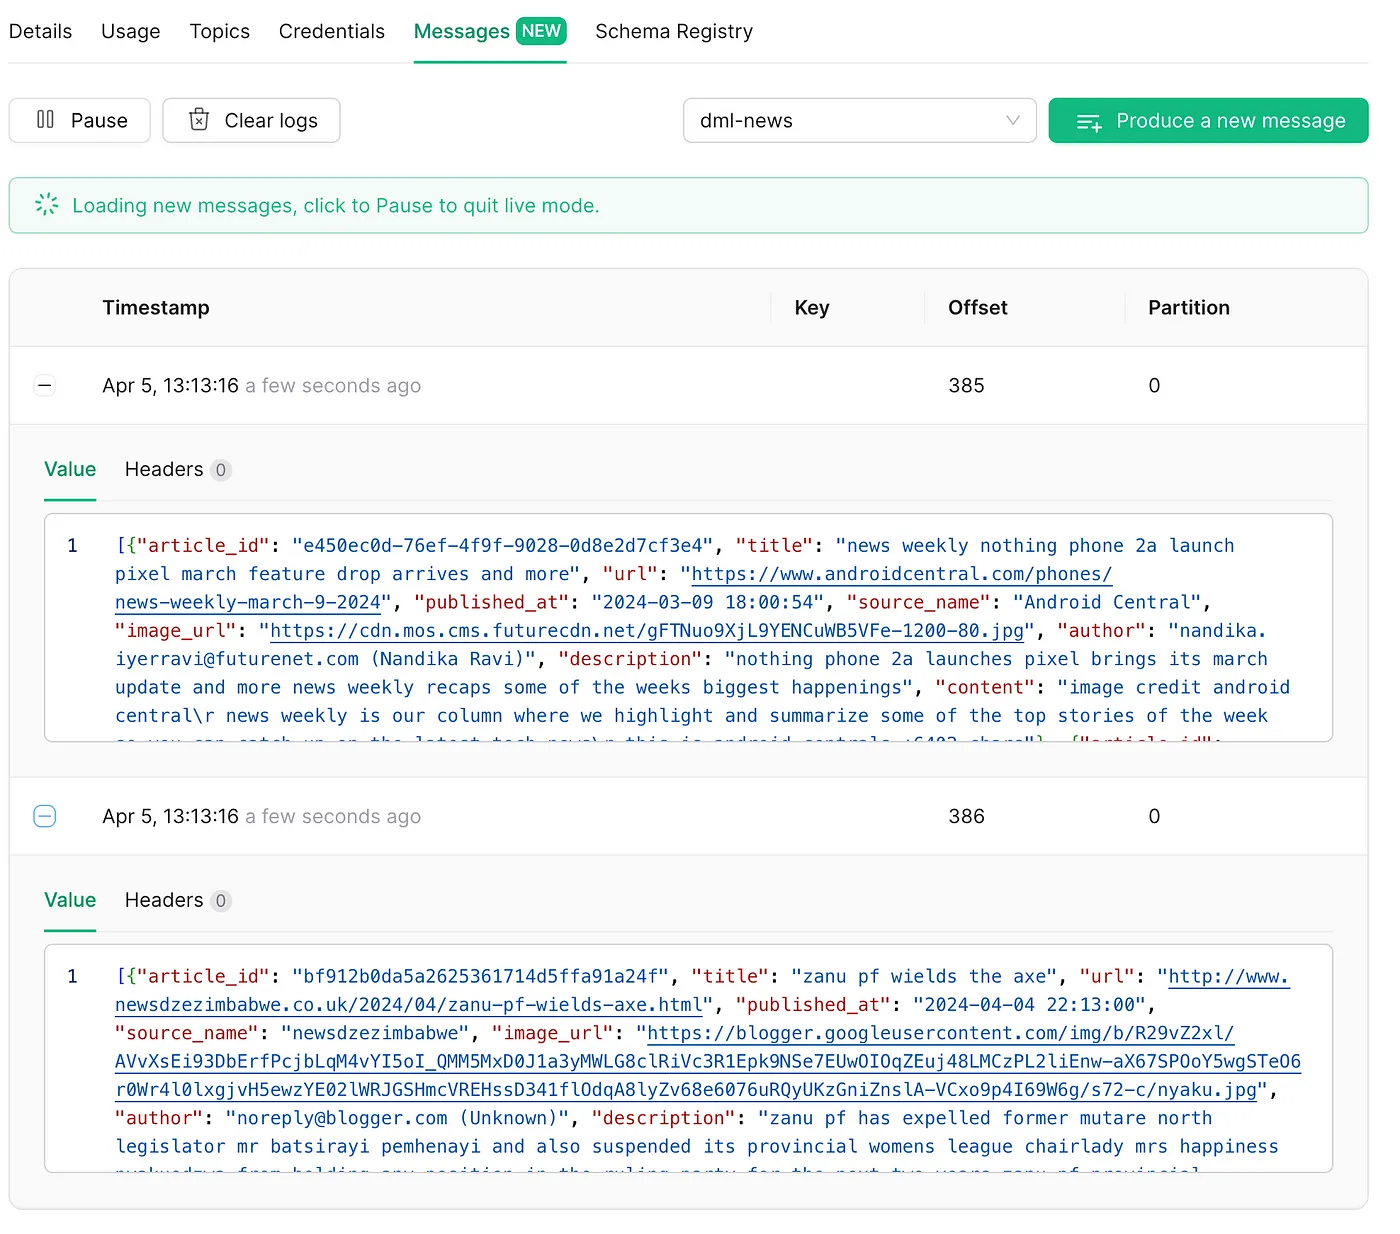Open the androidcentral.com article URL link
The height and width of the screenshot is (1234, 1400).
[901, 574]
